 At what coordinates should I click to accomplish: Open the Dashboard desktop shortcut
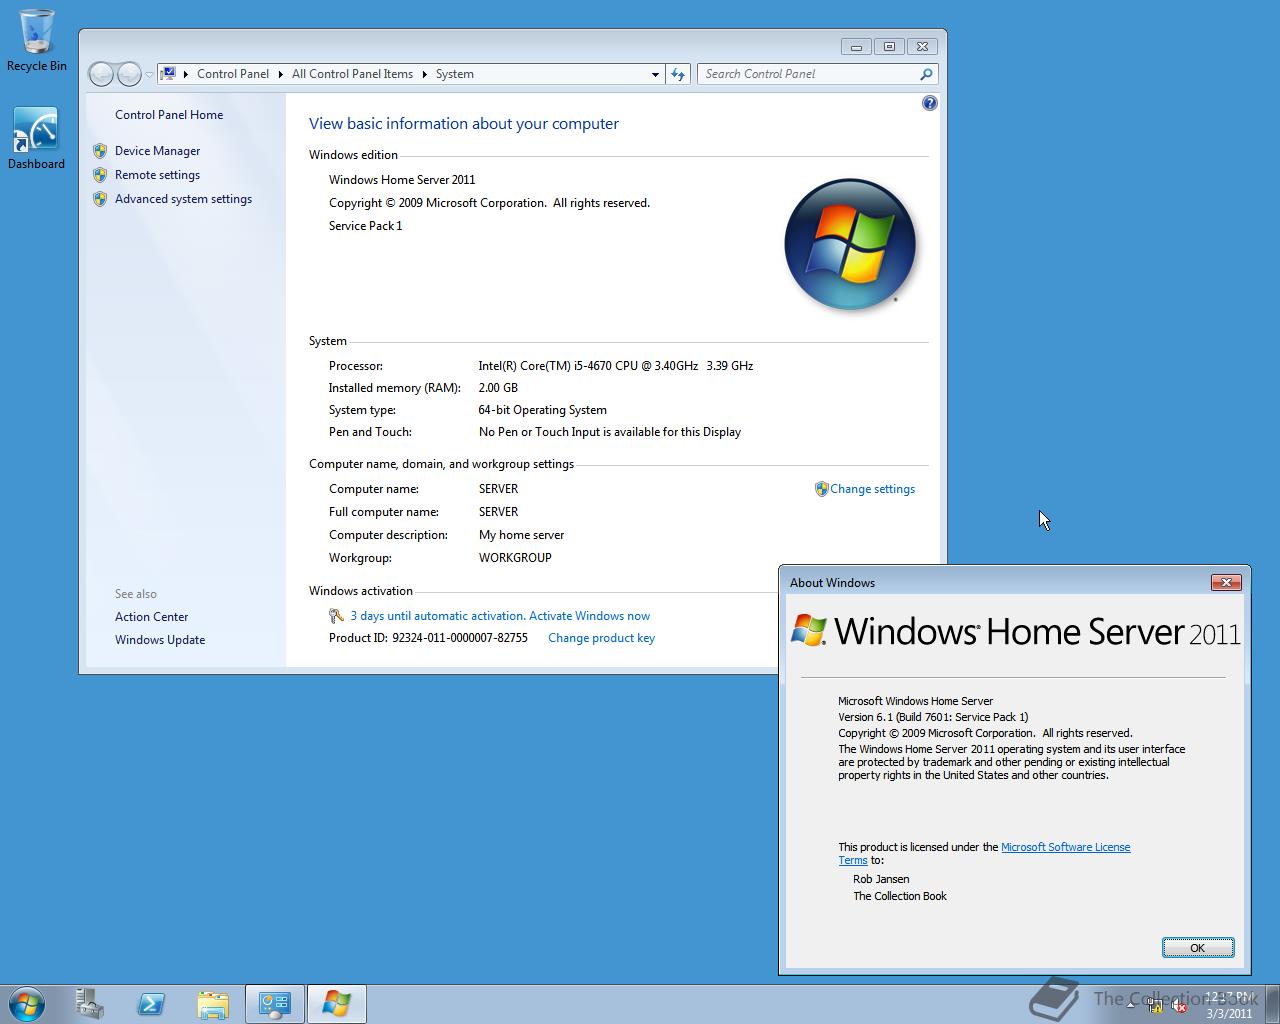point(36,138)
